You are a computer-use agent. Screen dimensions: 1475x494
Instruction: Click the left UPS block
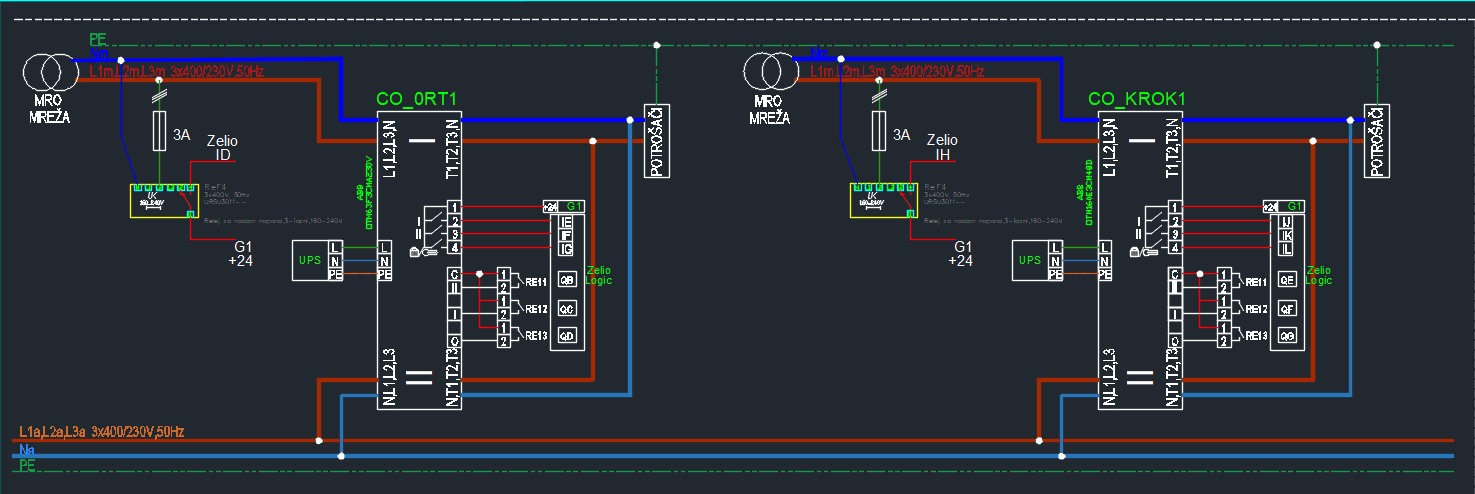[x=310, y=260]
